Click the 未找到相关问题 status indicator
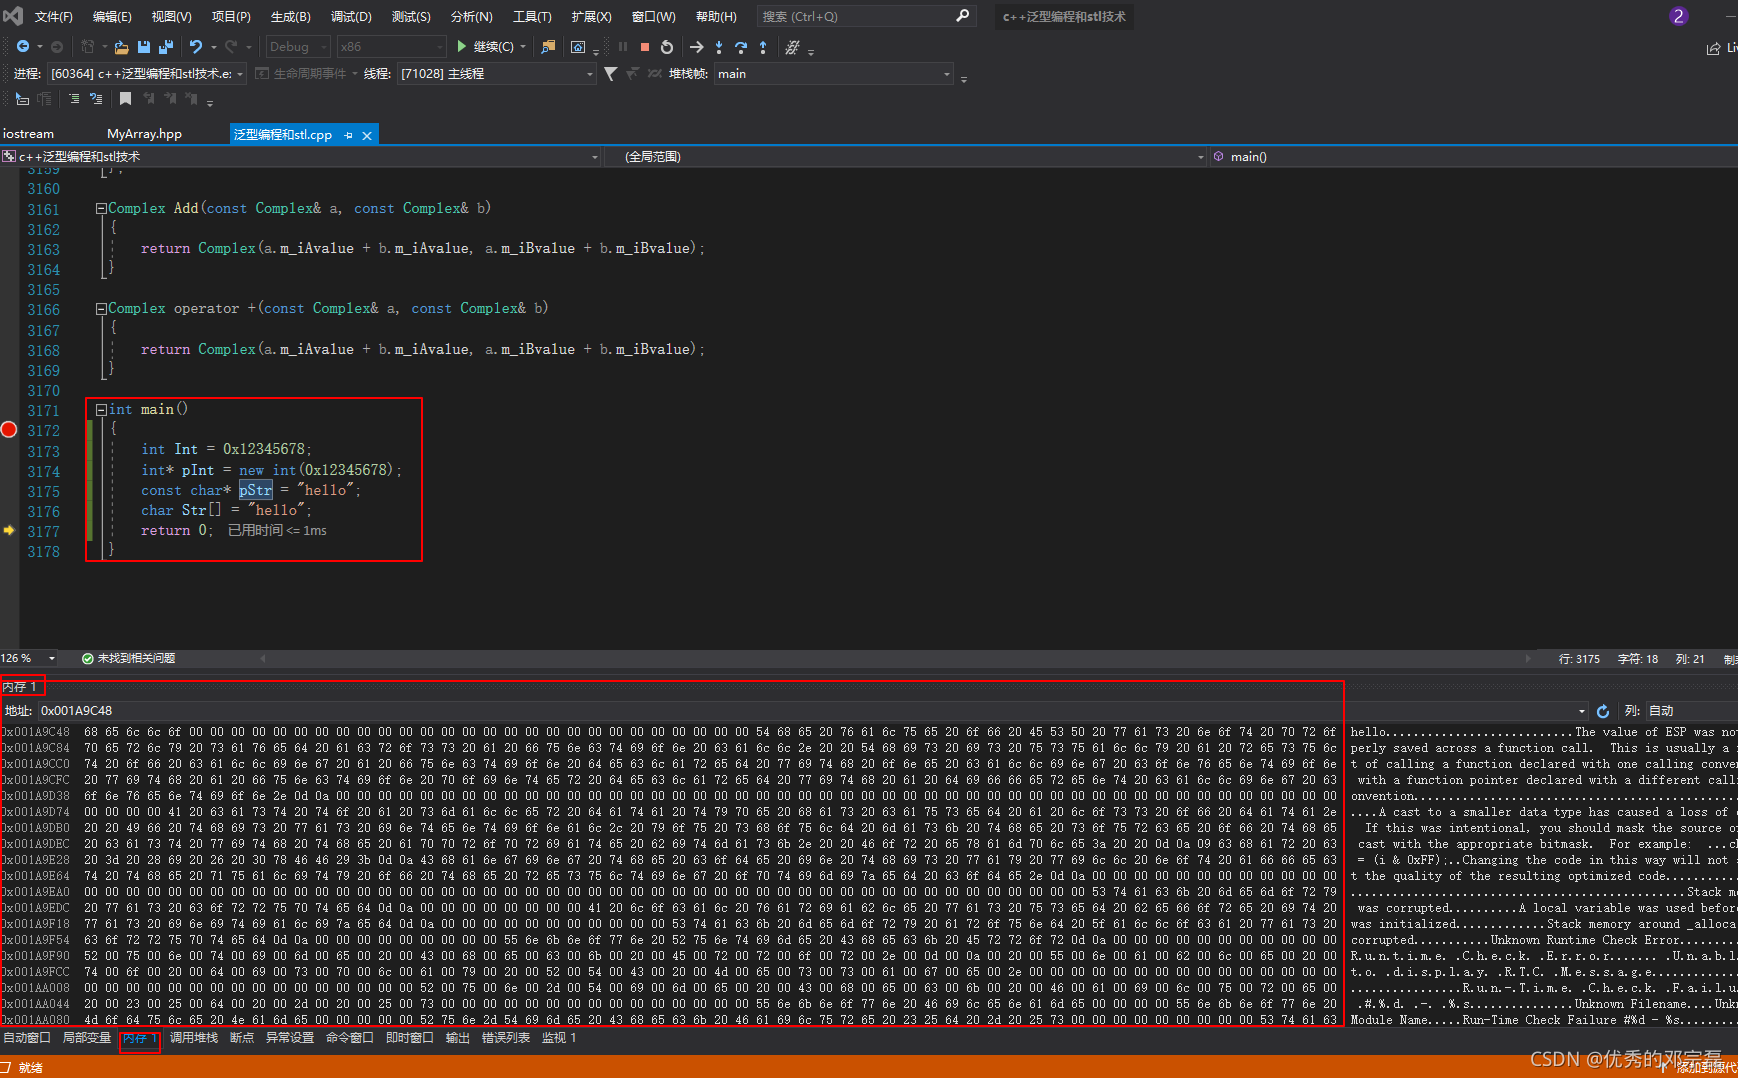The height and width of the screenshot is (1078, 1738). click(128, 658)
